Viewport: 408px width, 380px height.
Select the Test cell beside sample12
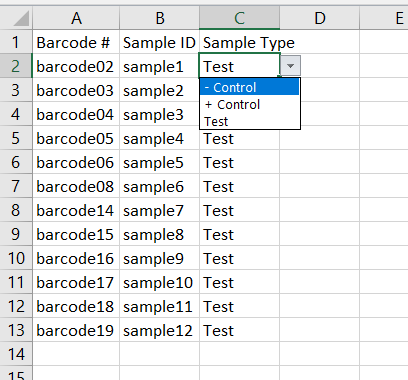(x=239, y=330)
